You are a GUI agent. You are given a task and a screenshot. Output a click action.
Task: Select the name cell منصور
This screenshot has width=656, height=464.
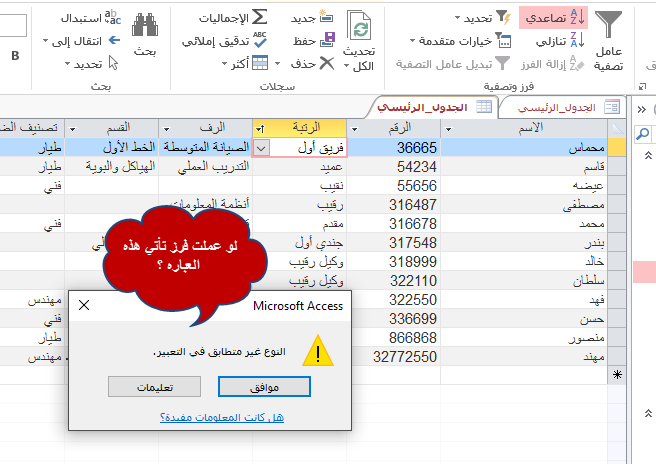coord(524,338)
